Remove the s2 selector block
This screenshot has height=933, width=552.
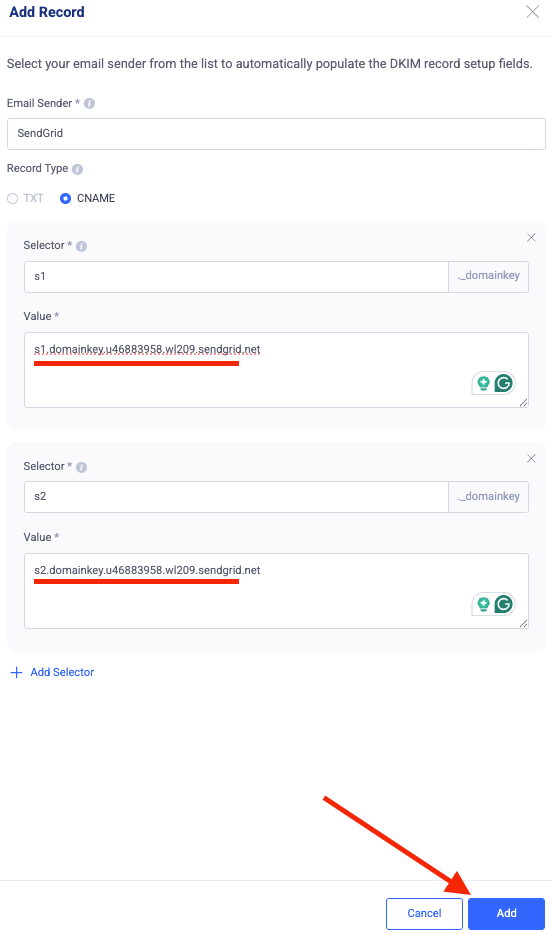pyautogui.click(x=531, y=458)
